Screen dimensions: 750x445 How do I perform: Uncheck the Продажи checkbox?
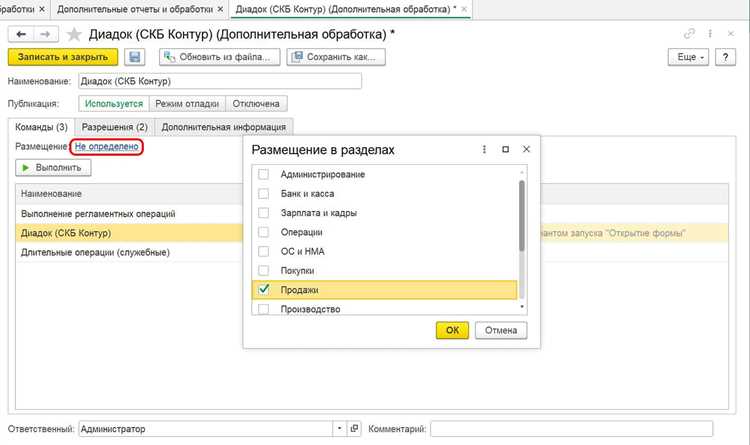pyautogui.click(x=264, y=289)
